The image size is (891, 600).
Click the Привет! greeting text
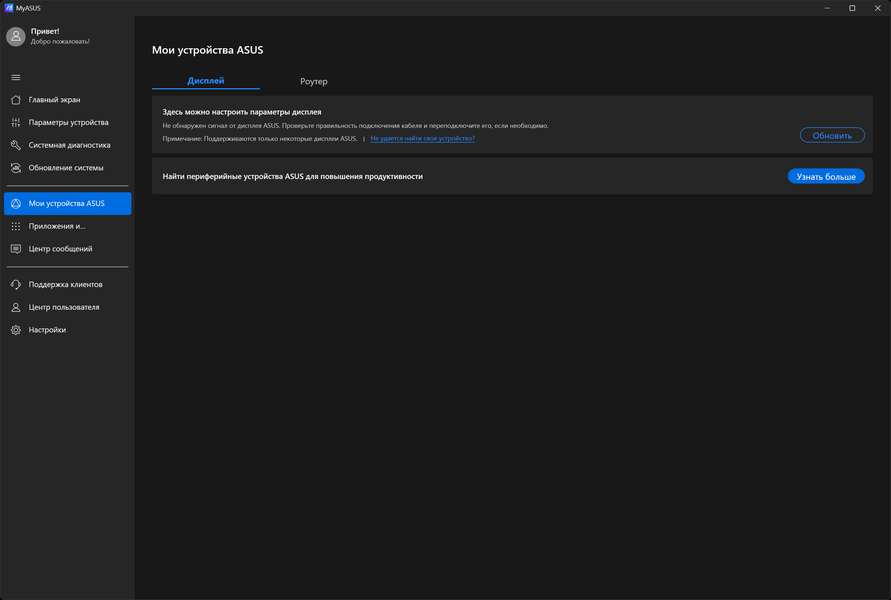[45, 31]
